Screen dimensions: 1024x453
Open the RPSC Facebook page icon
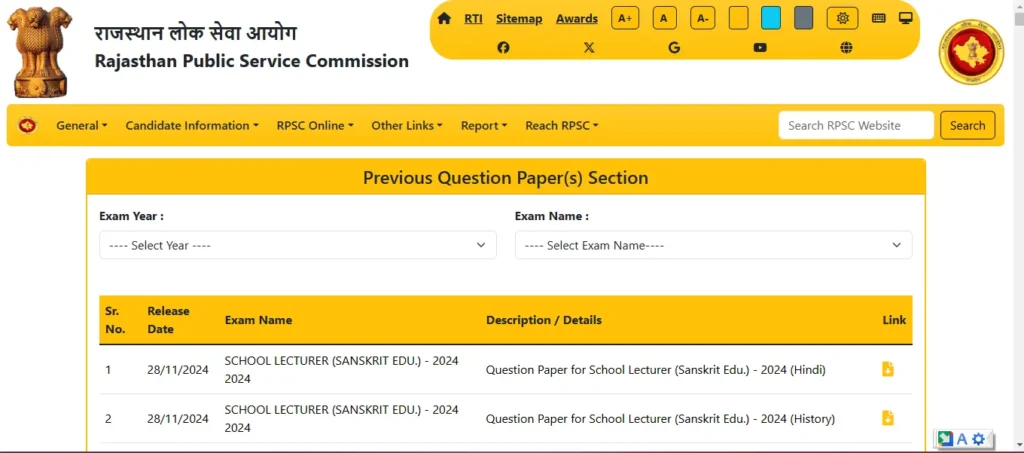503,47
